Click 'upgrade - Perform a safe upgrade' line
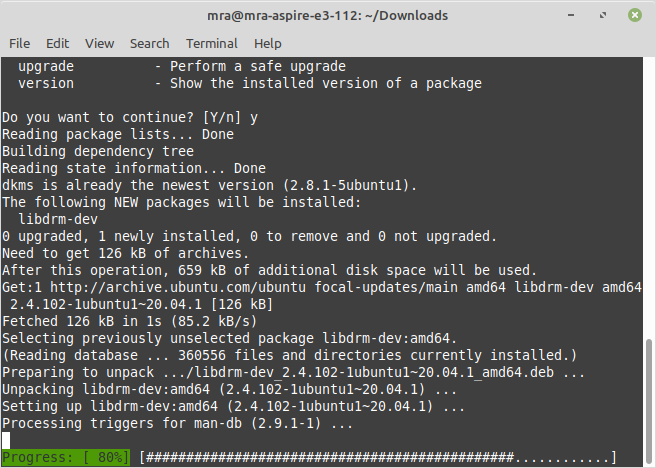This screenshot has width=656, height=468. pos(182,66)
